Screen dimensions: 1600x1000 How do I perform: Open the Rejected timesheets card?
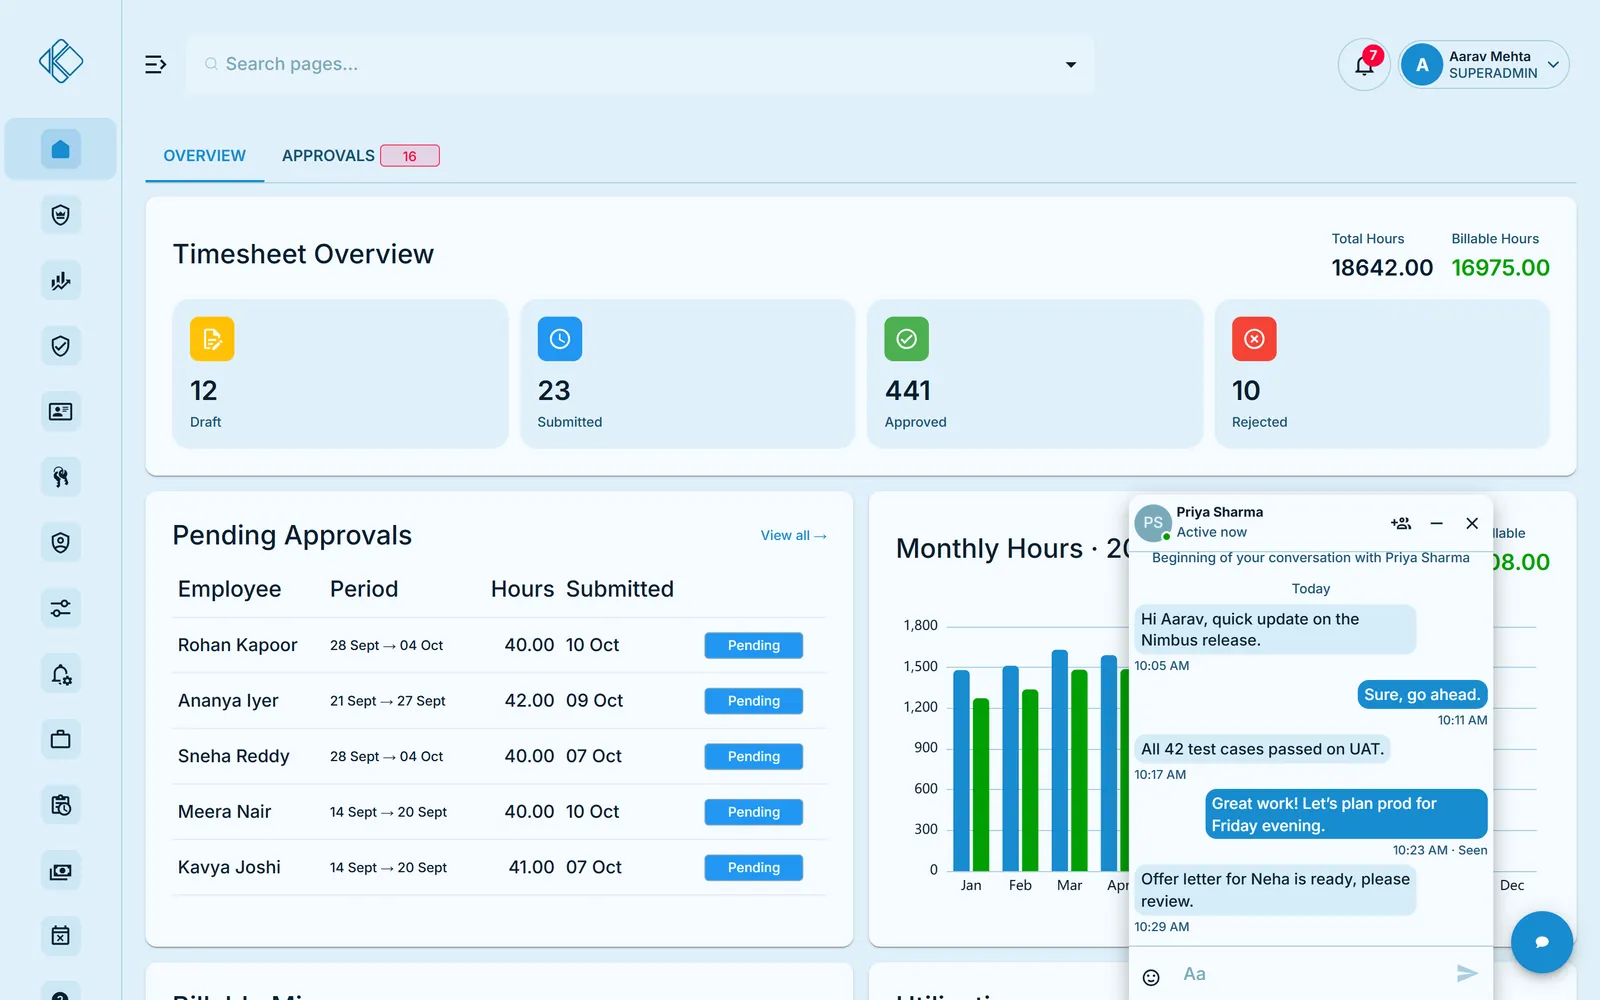[x=1382, y=374]
